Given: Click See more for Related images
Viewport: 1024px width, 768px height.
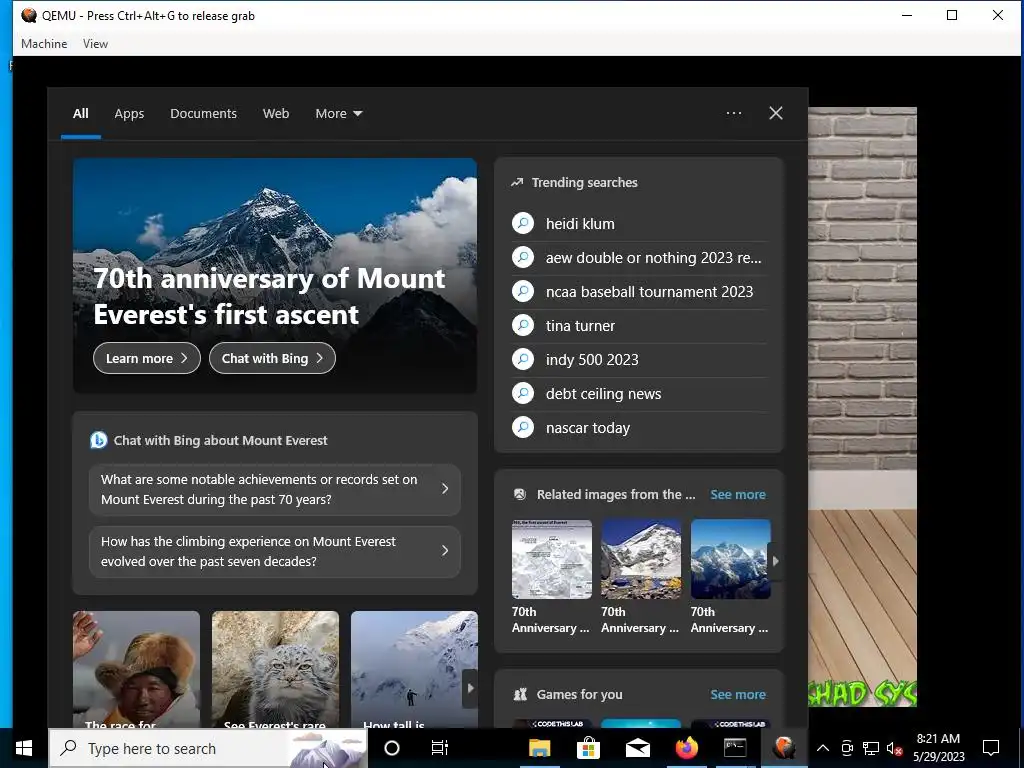Looking at the screenshot, I should pyautogui.click(x=738, y=494).
